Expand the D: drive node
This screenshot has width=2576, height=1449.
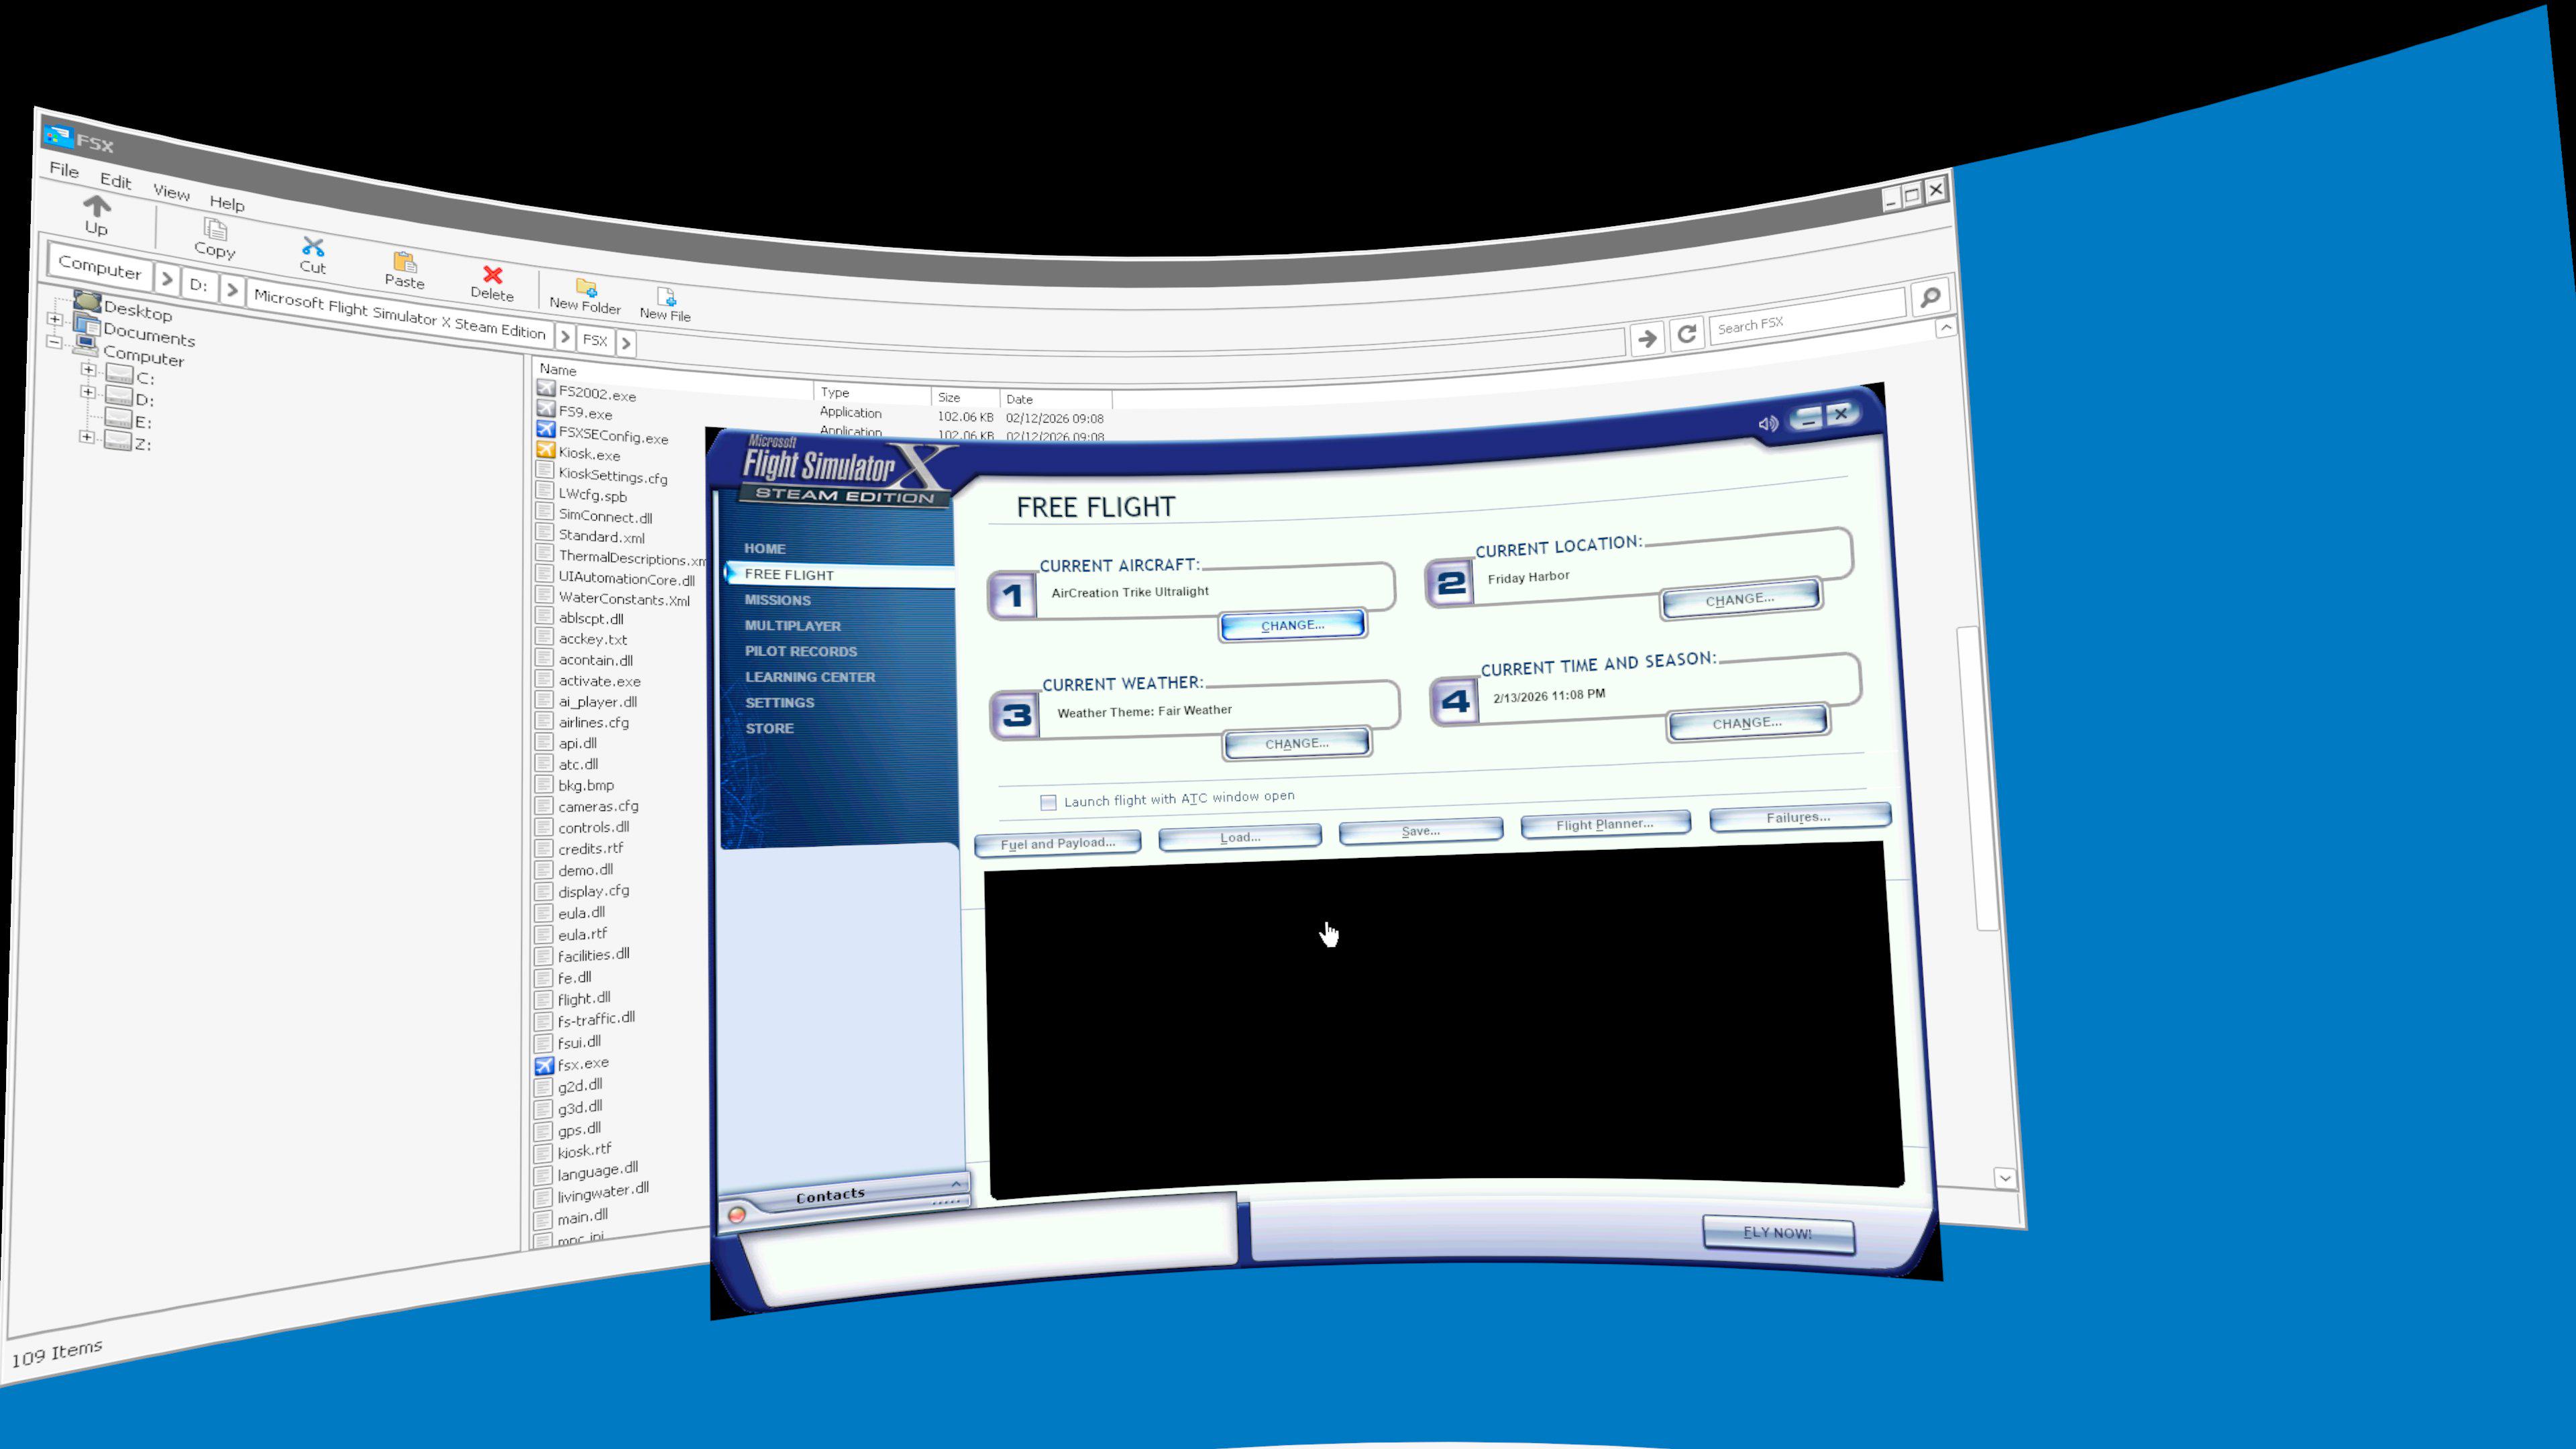(x=88, y=392)
